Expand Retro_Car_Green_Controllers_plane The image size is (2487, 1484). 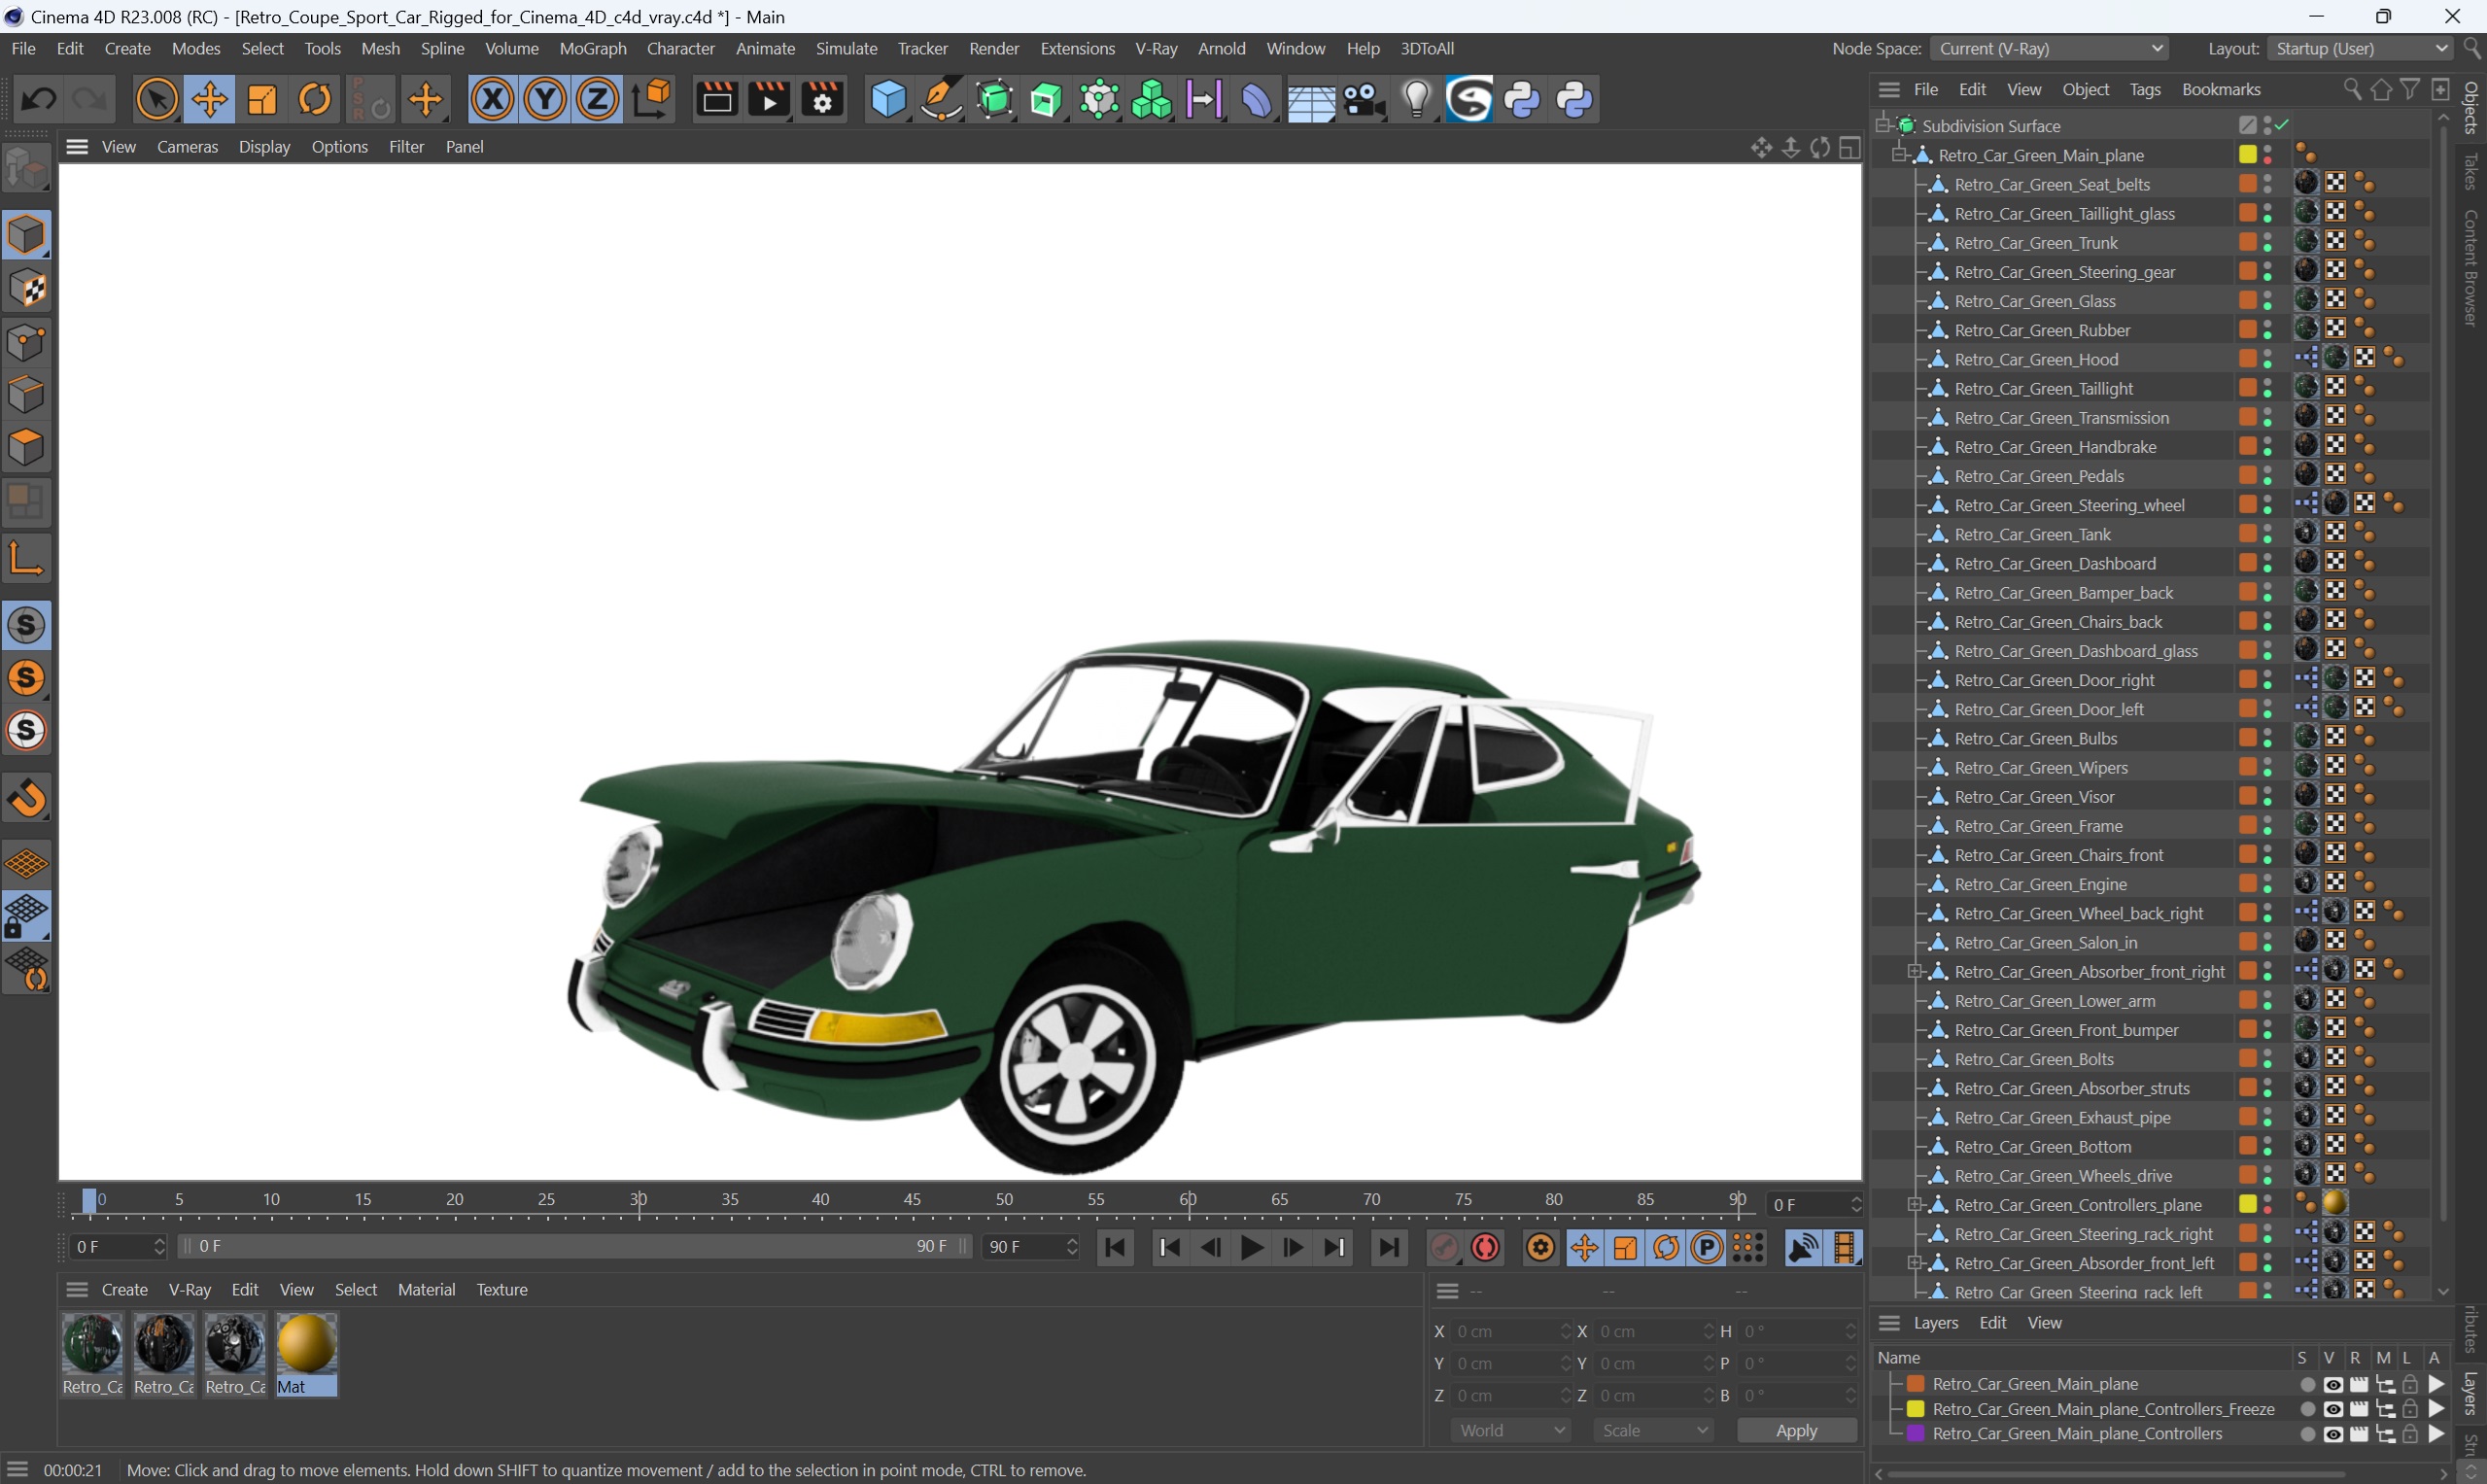pos(1915,1204)
